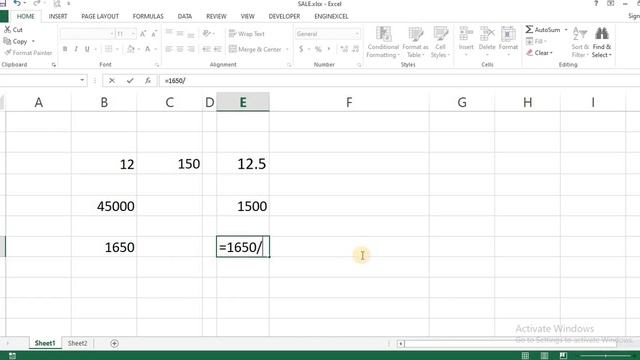This screenshot has width=640, height=360.
Task: Toggle Align Left
Action: point(169,49)
